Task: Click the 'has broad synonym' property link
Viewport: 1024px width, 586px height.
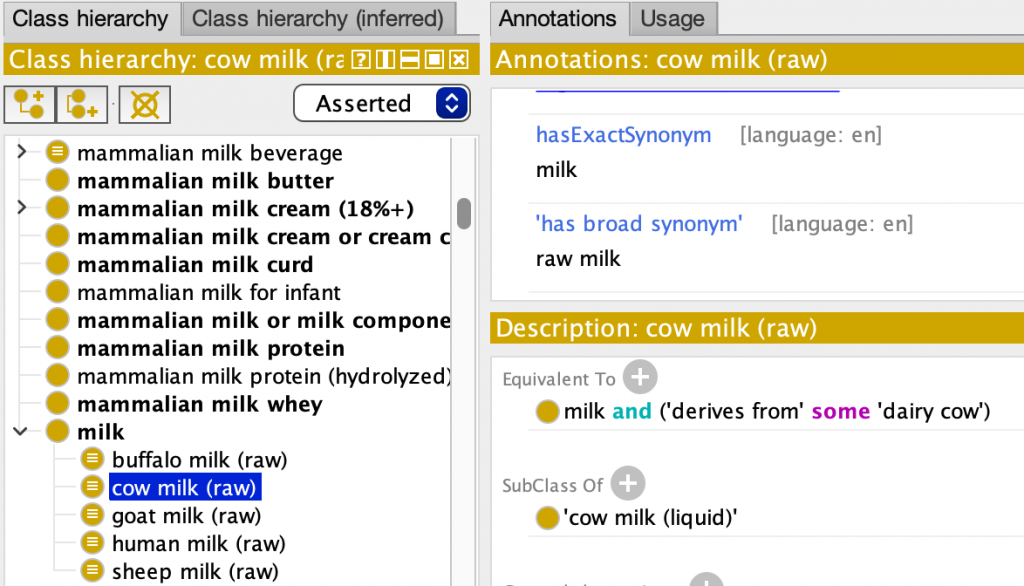Action: [639, 223]
